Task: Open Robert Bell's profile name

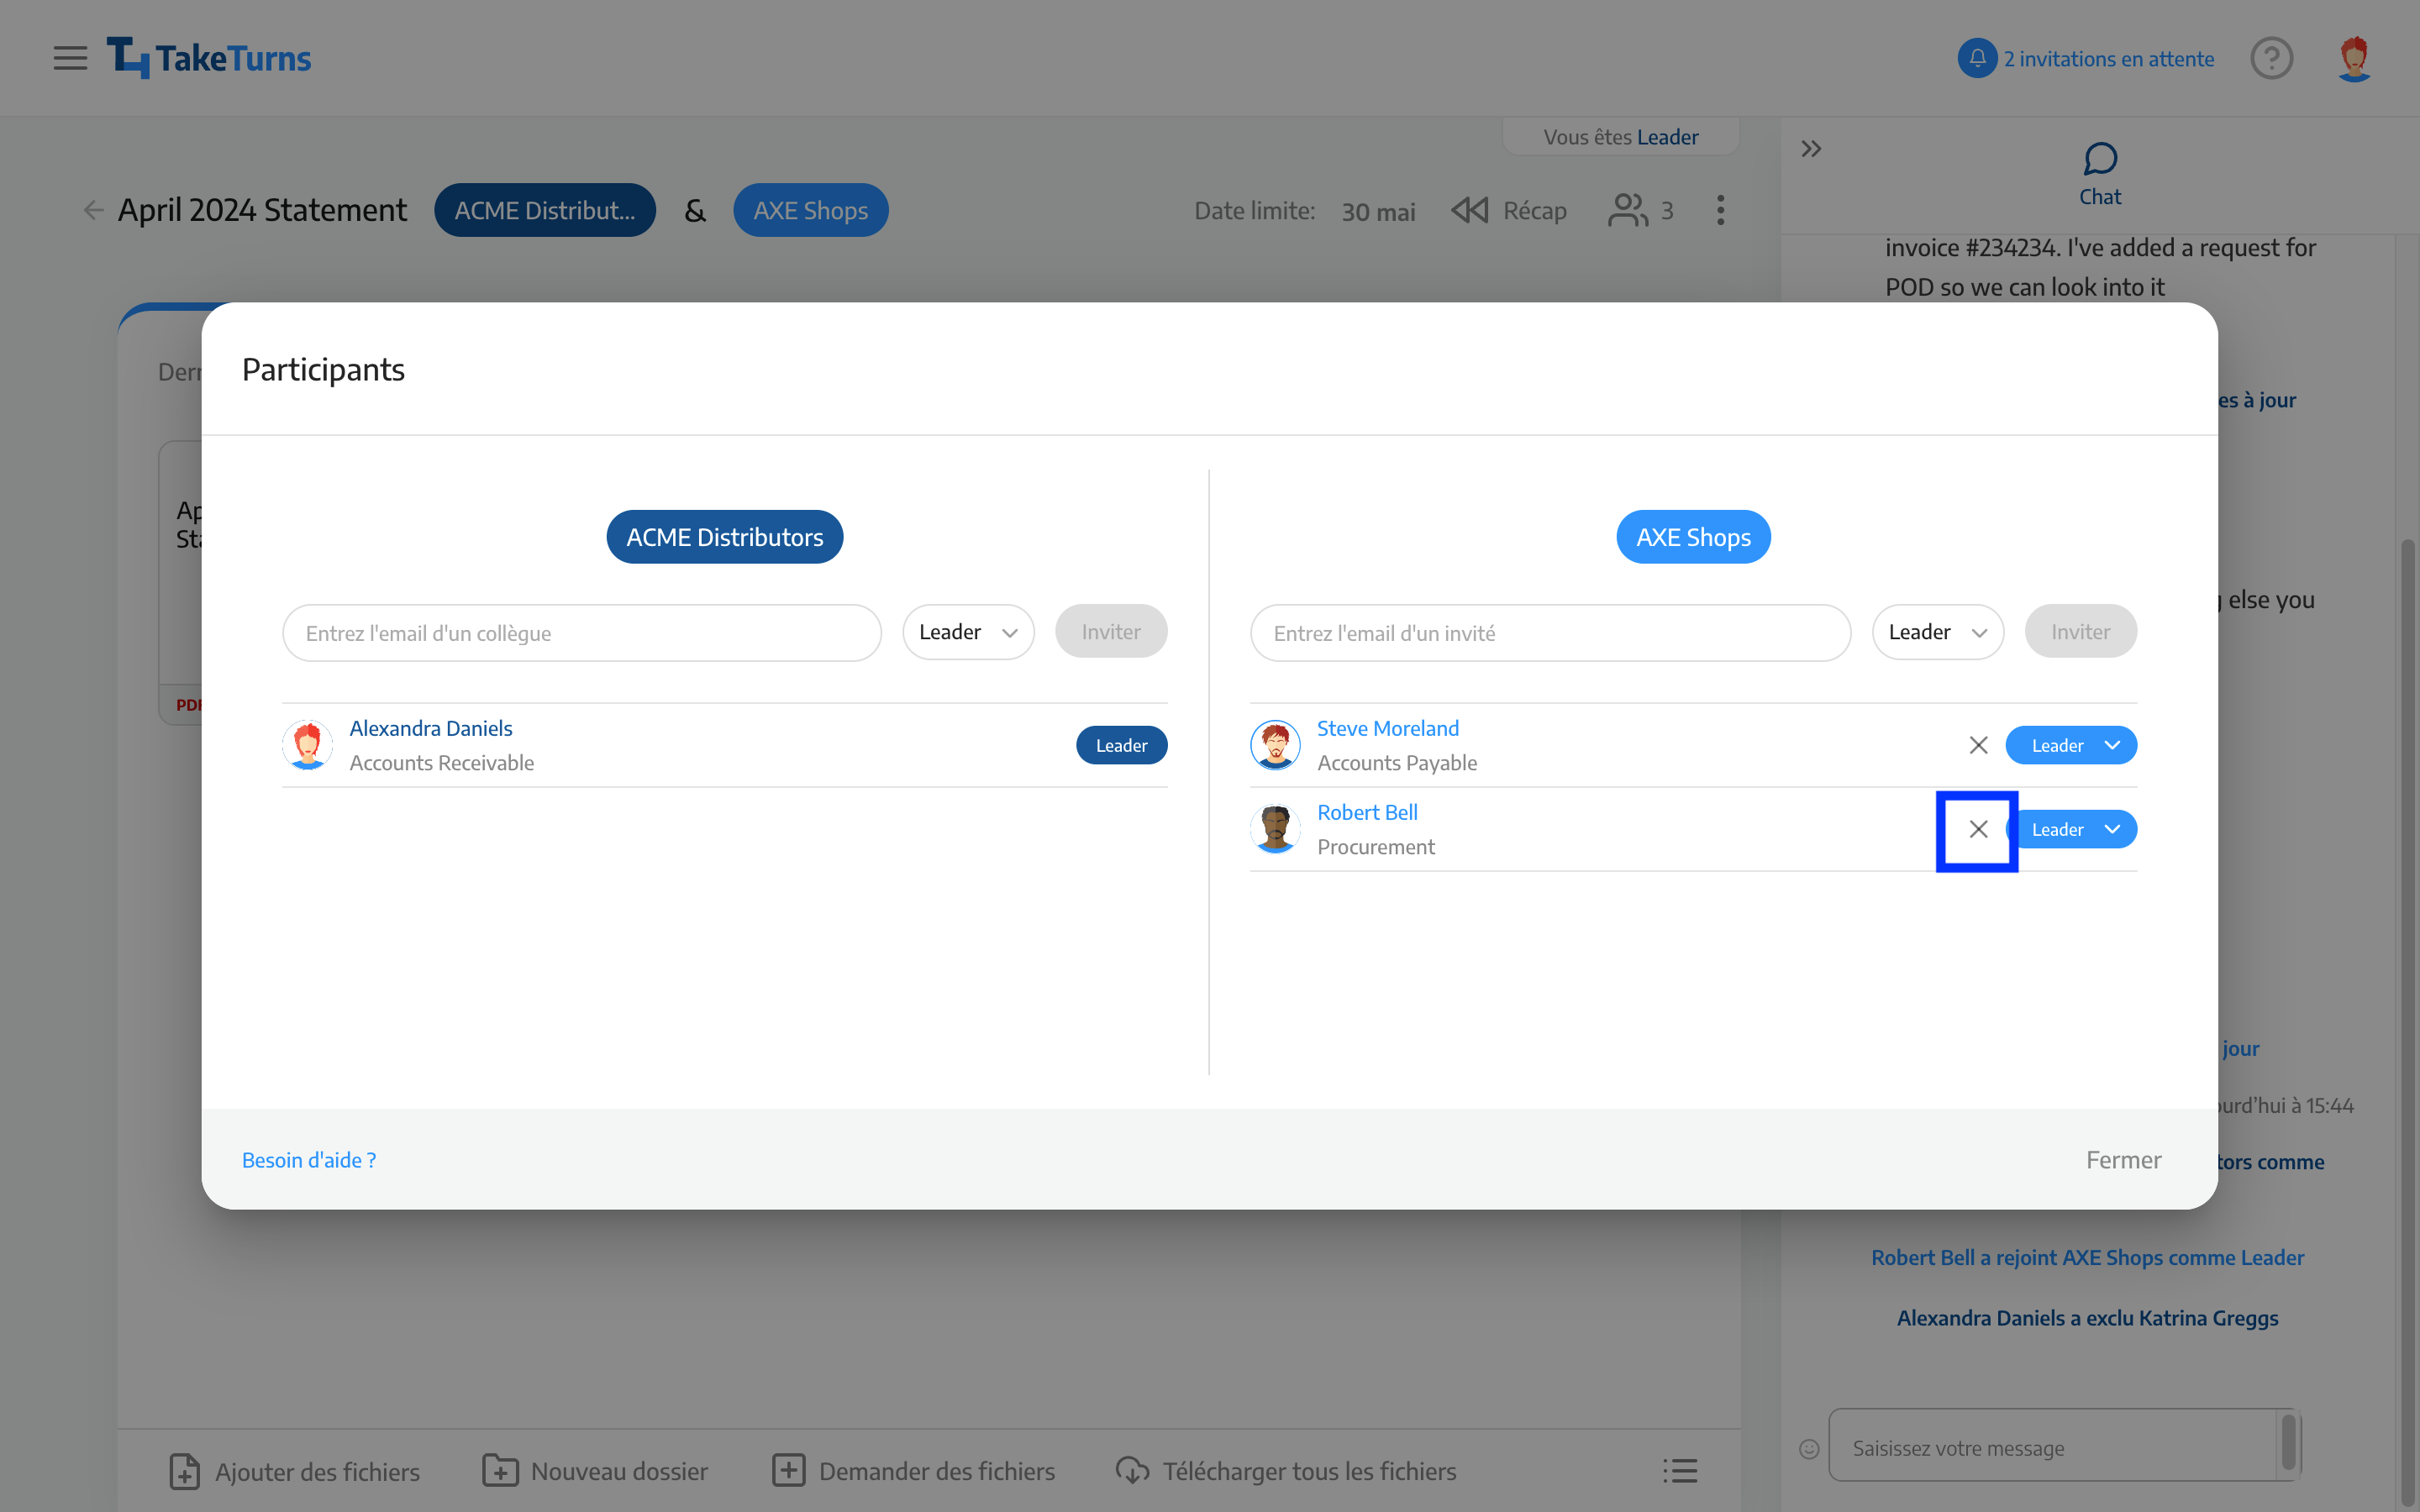Action: [1367, 812]
